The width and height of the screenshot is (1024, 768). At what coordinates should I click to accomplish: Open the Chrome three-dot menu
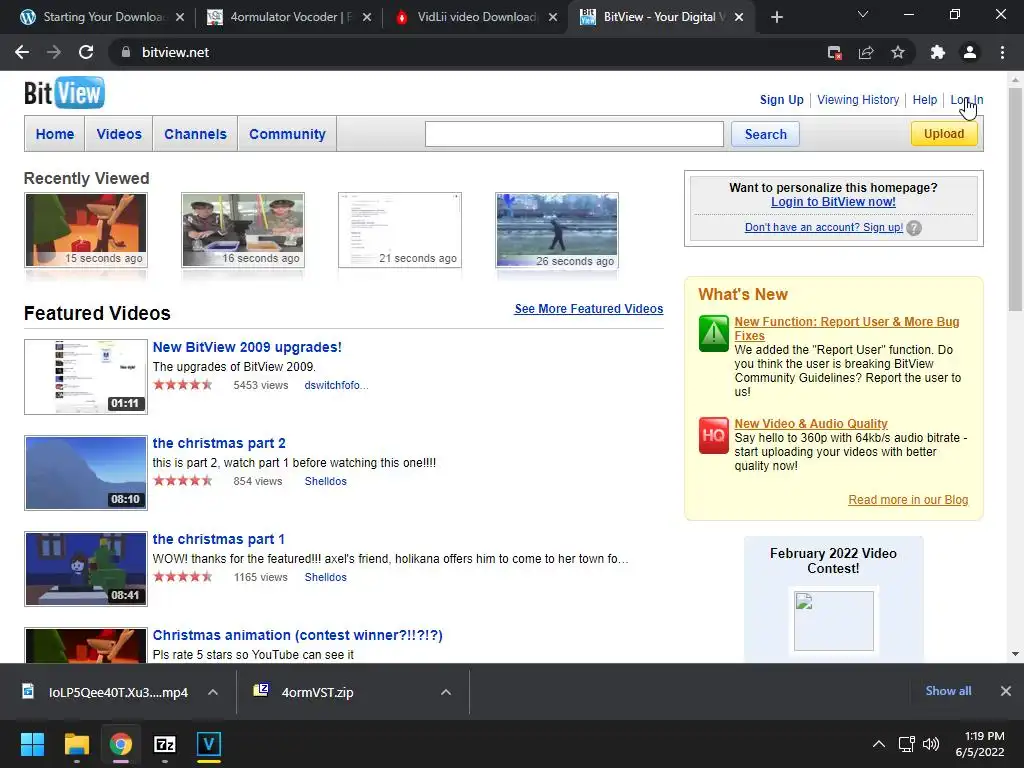coord(1002,52)
